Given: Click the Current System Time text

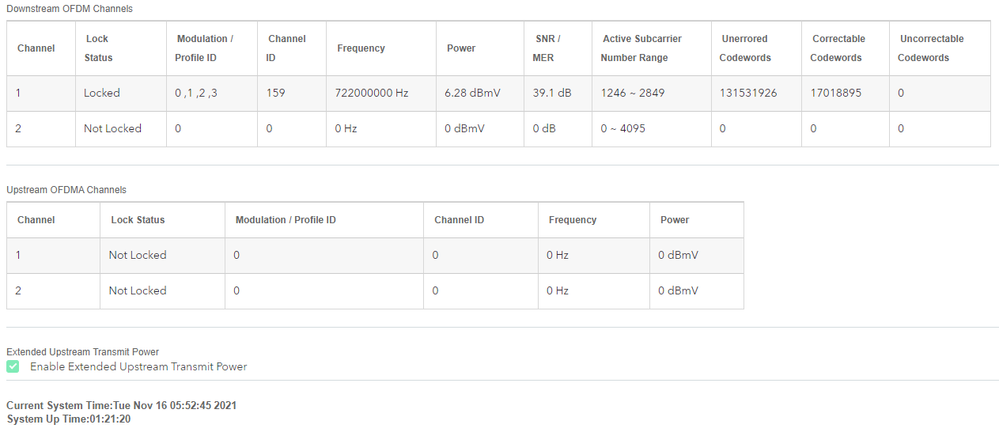Looking at the screenshot, I should click(121, 405).
